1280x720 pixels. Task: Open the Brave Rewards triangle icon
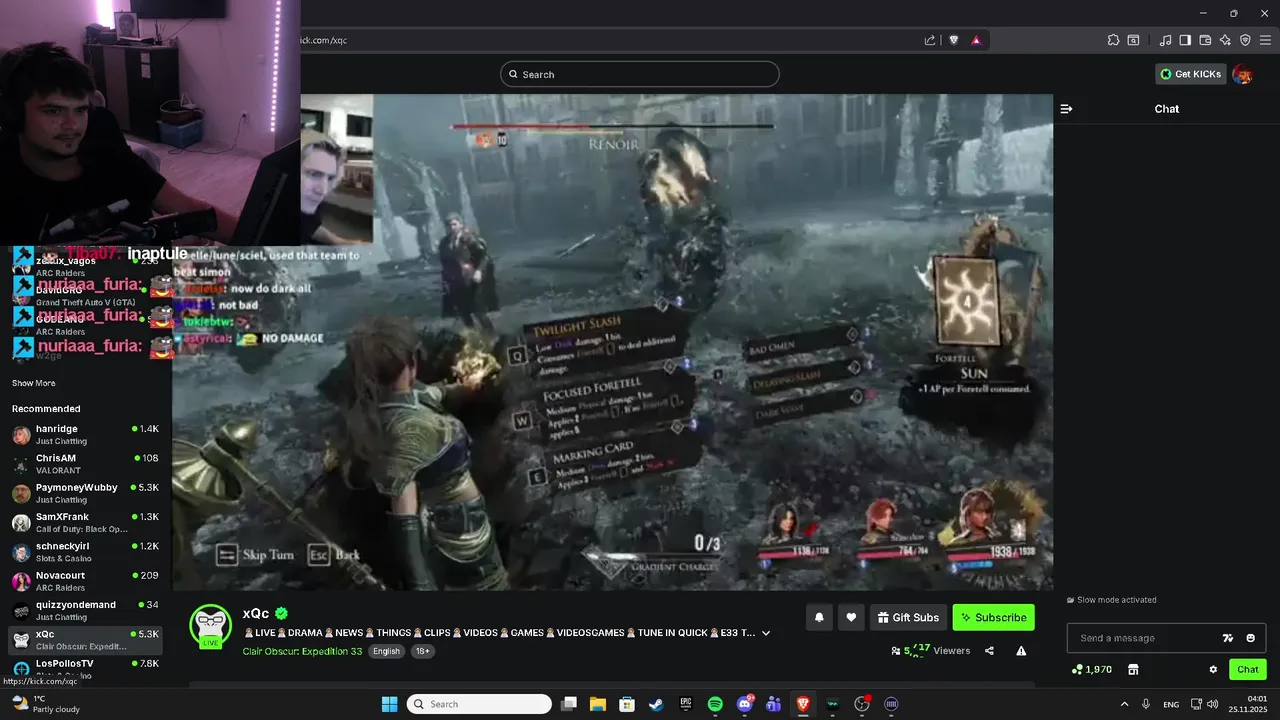[x=976, y=40]
